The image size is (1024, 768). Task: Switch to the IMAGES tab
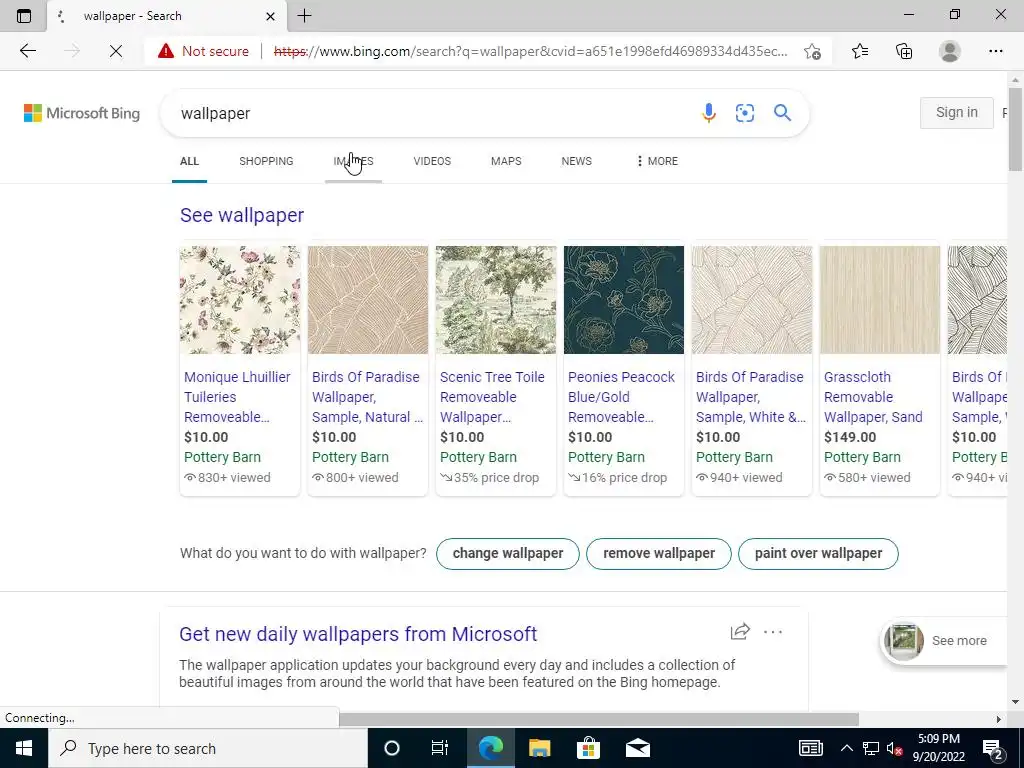[x=353, y=161]
